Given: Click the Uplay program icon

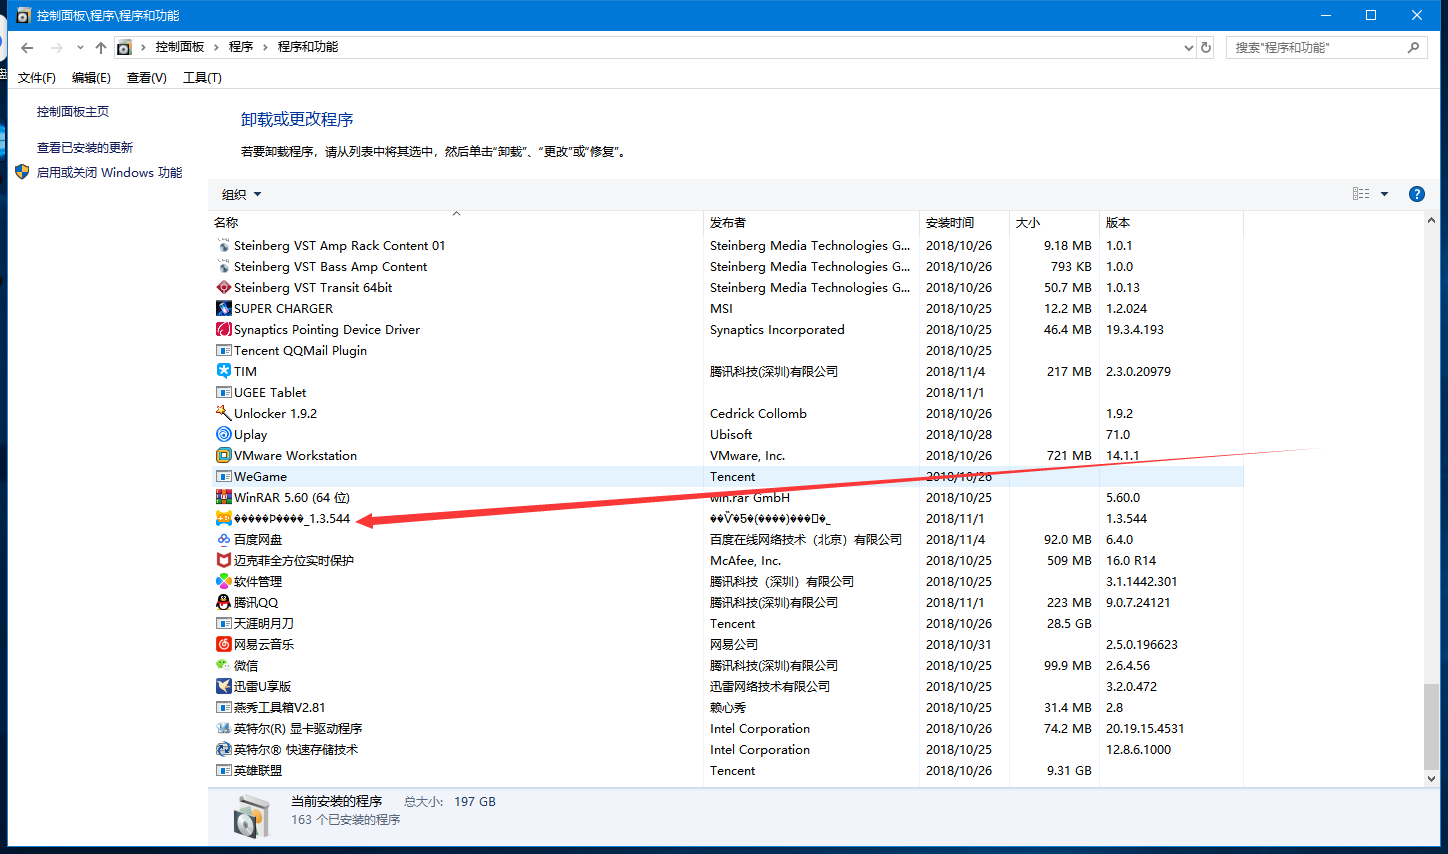Looking at the screenshot, I should click(224, 434).
